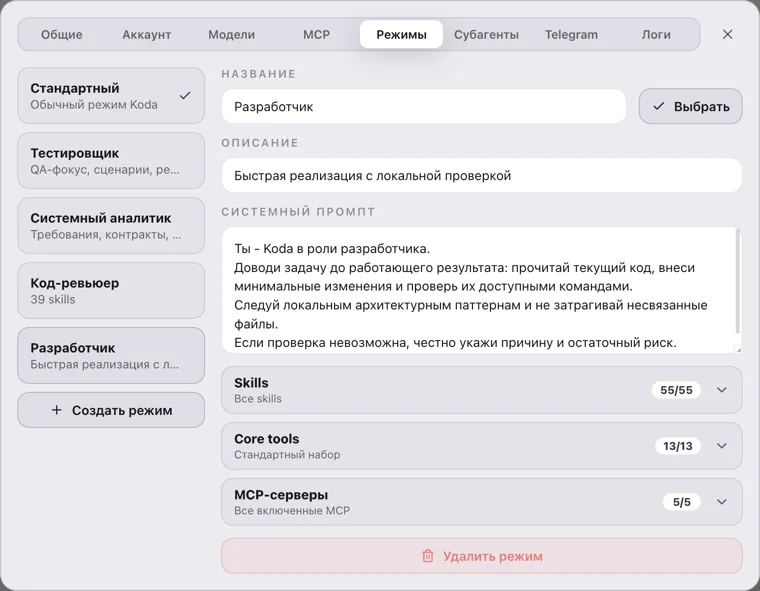Click the 'ОПИСАНИЕ' label
The height and width of the screenshot is (591, 760).
coord(260,143)
